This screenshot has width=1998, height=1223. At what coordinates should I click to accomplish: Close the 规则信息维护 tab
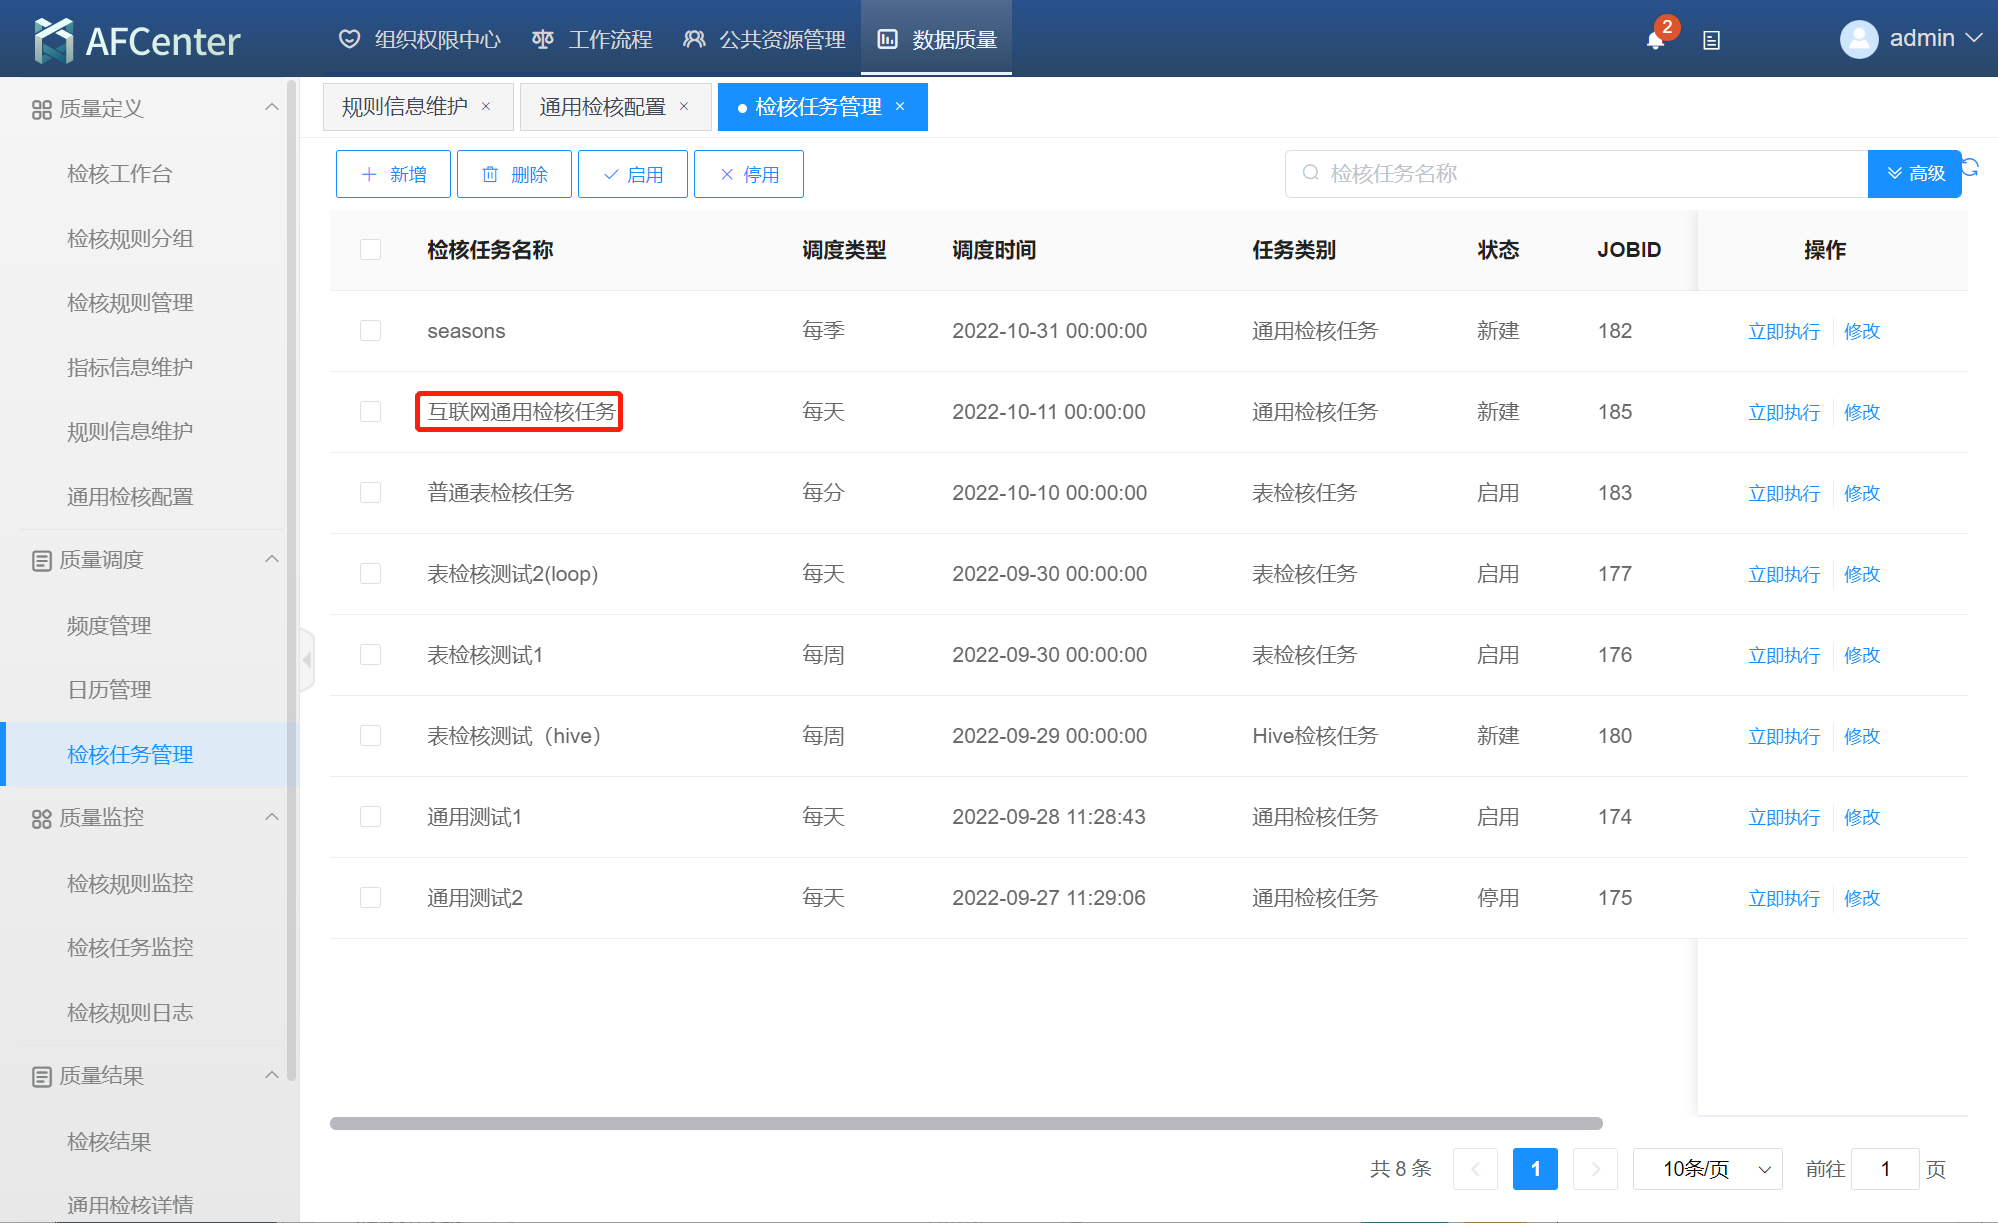486,106
